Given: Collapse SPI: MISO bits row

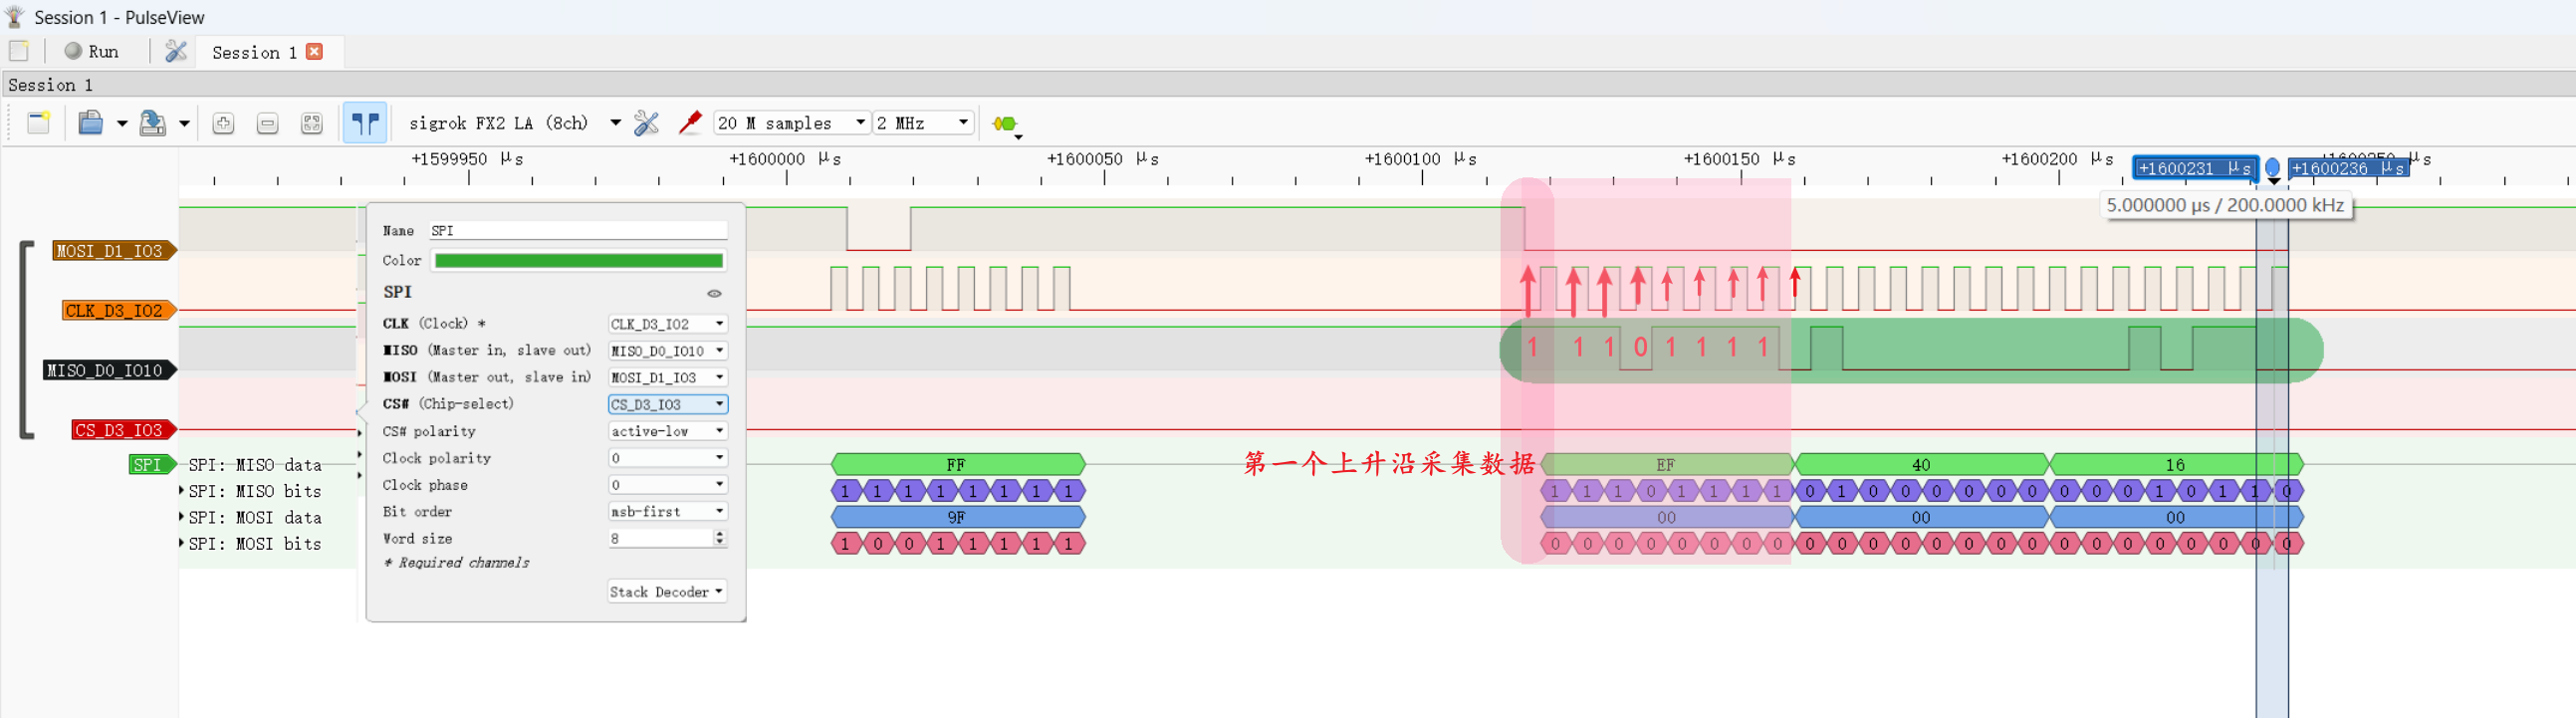Looking at the screenshot, I should click(181, 491).
